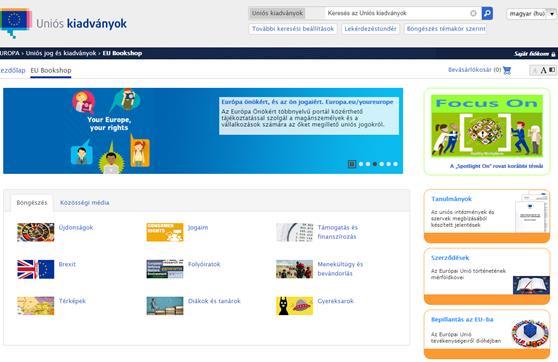Click the További keresési beállítások button
558x362 pixels.
(x=293, y=29)
